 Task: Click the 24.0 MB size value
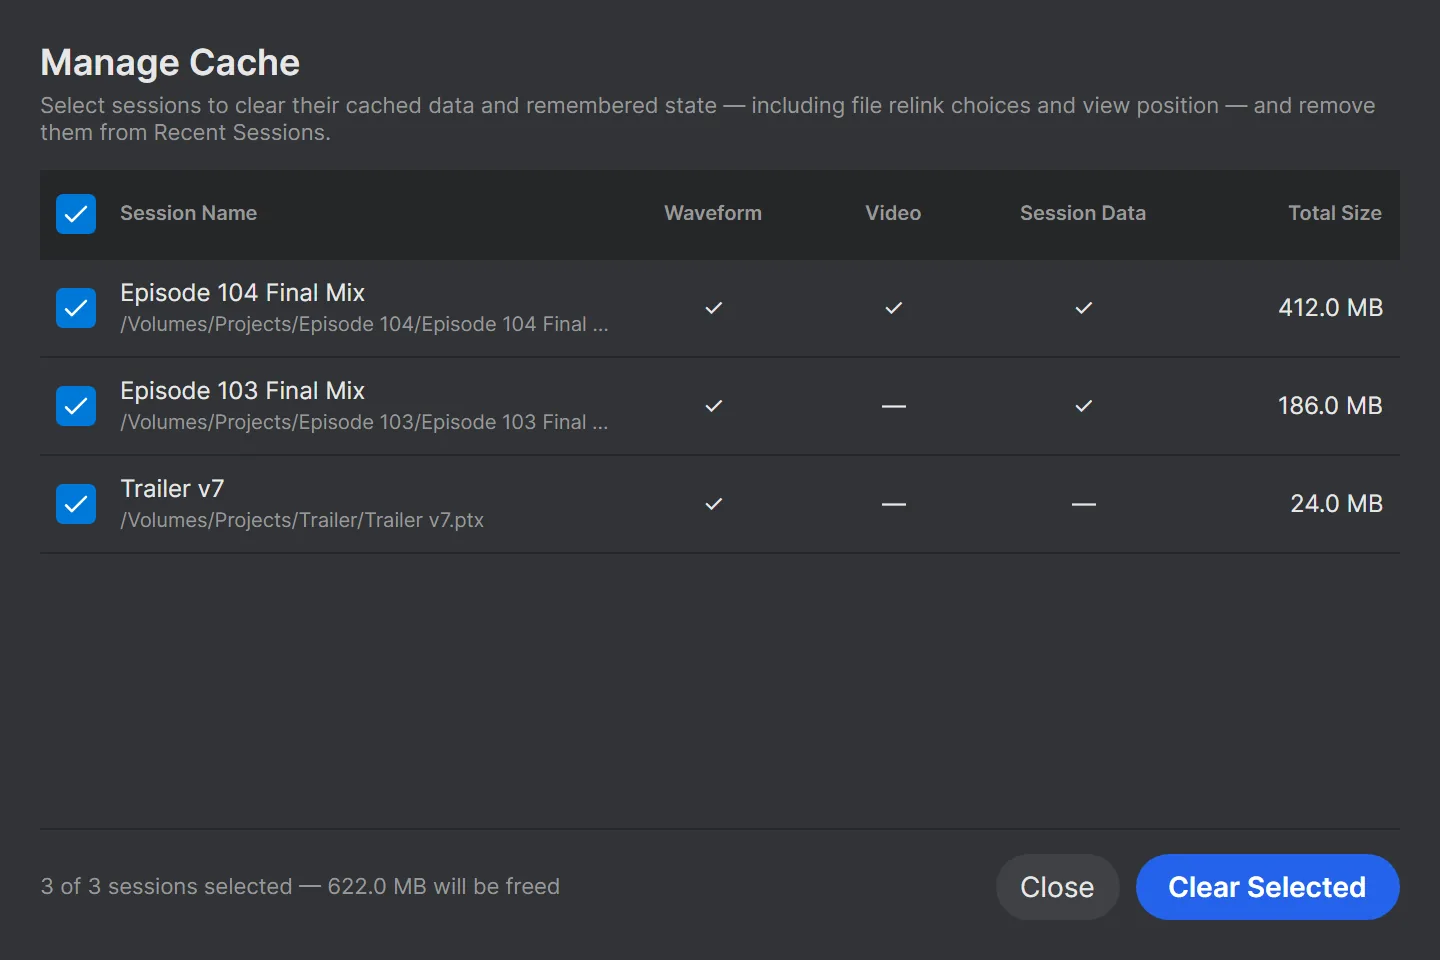(1336, 503)
